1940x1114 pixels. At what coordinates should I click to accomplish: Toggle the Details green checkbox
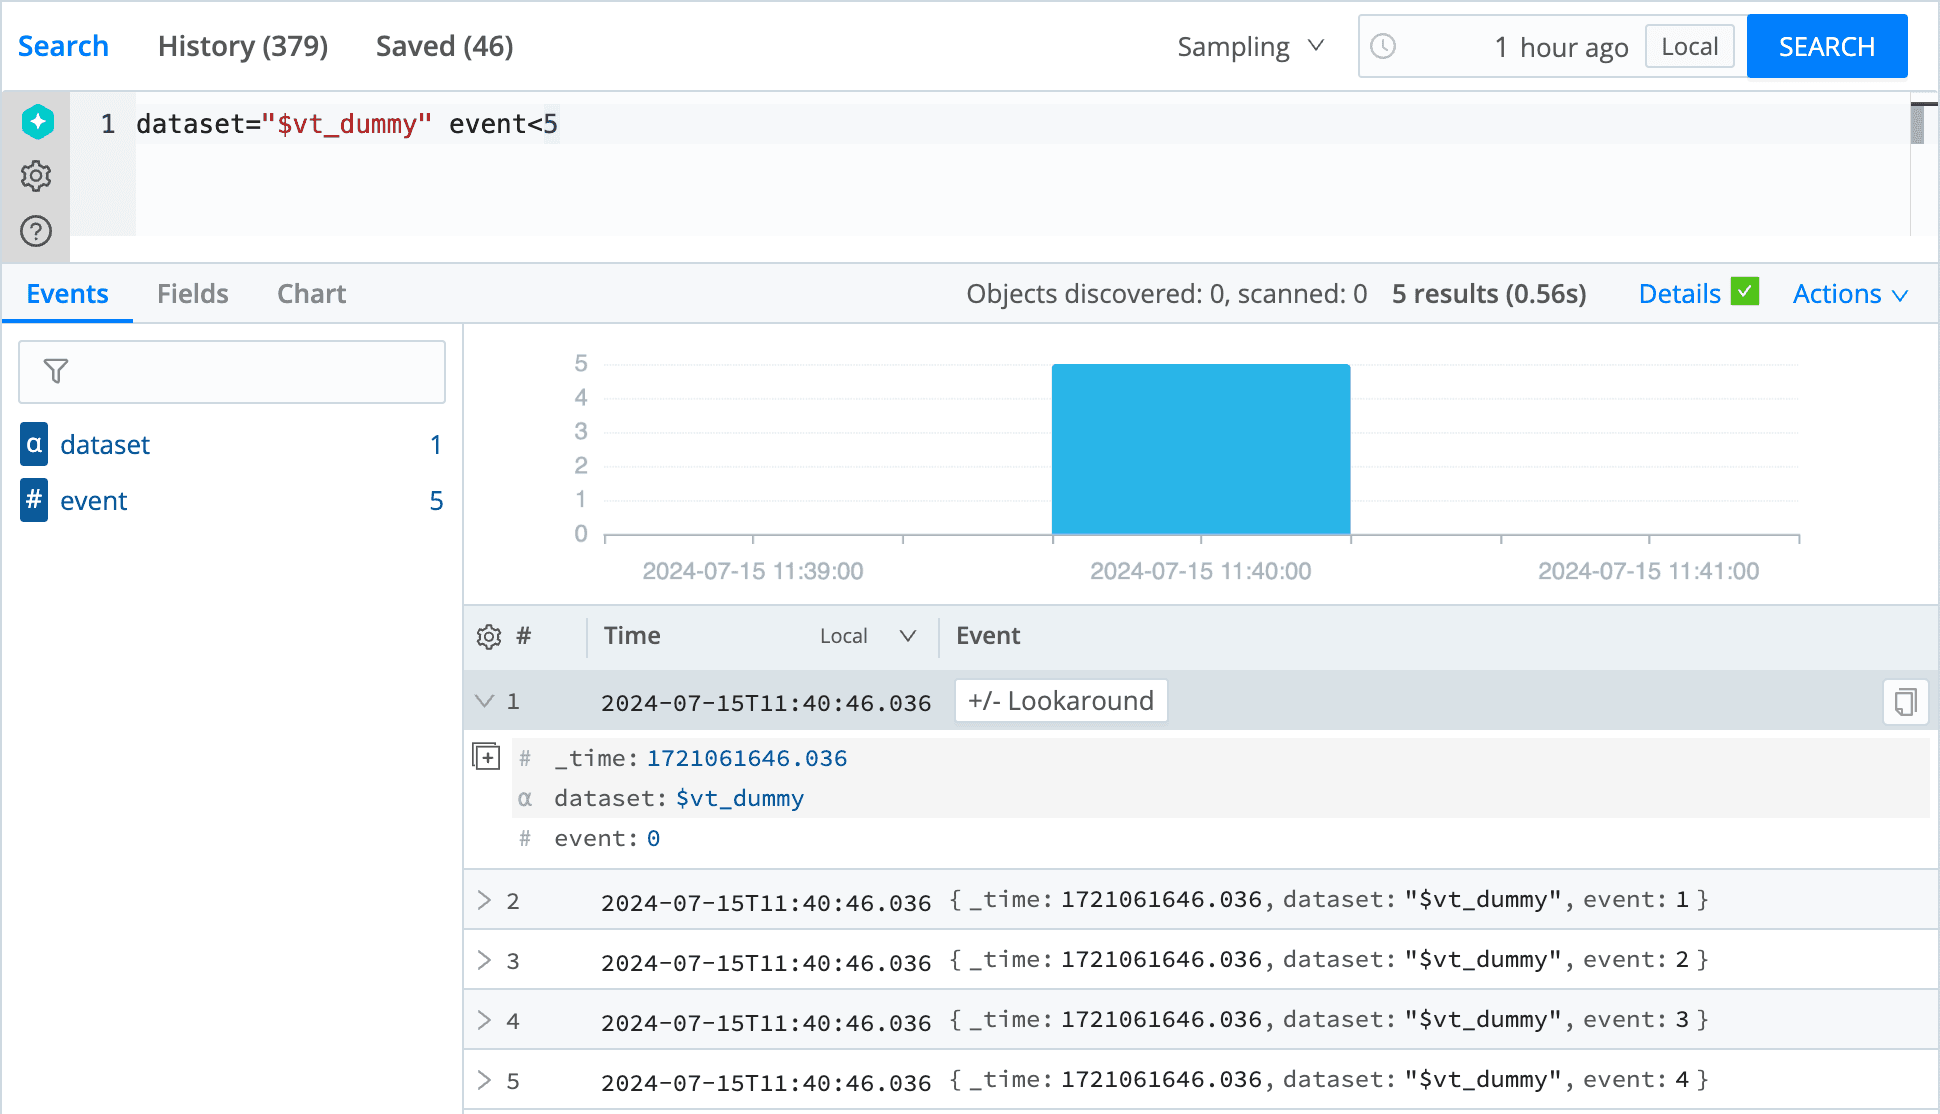(1745, 292)
